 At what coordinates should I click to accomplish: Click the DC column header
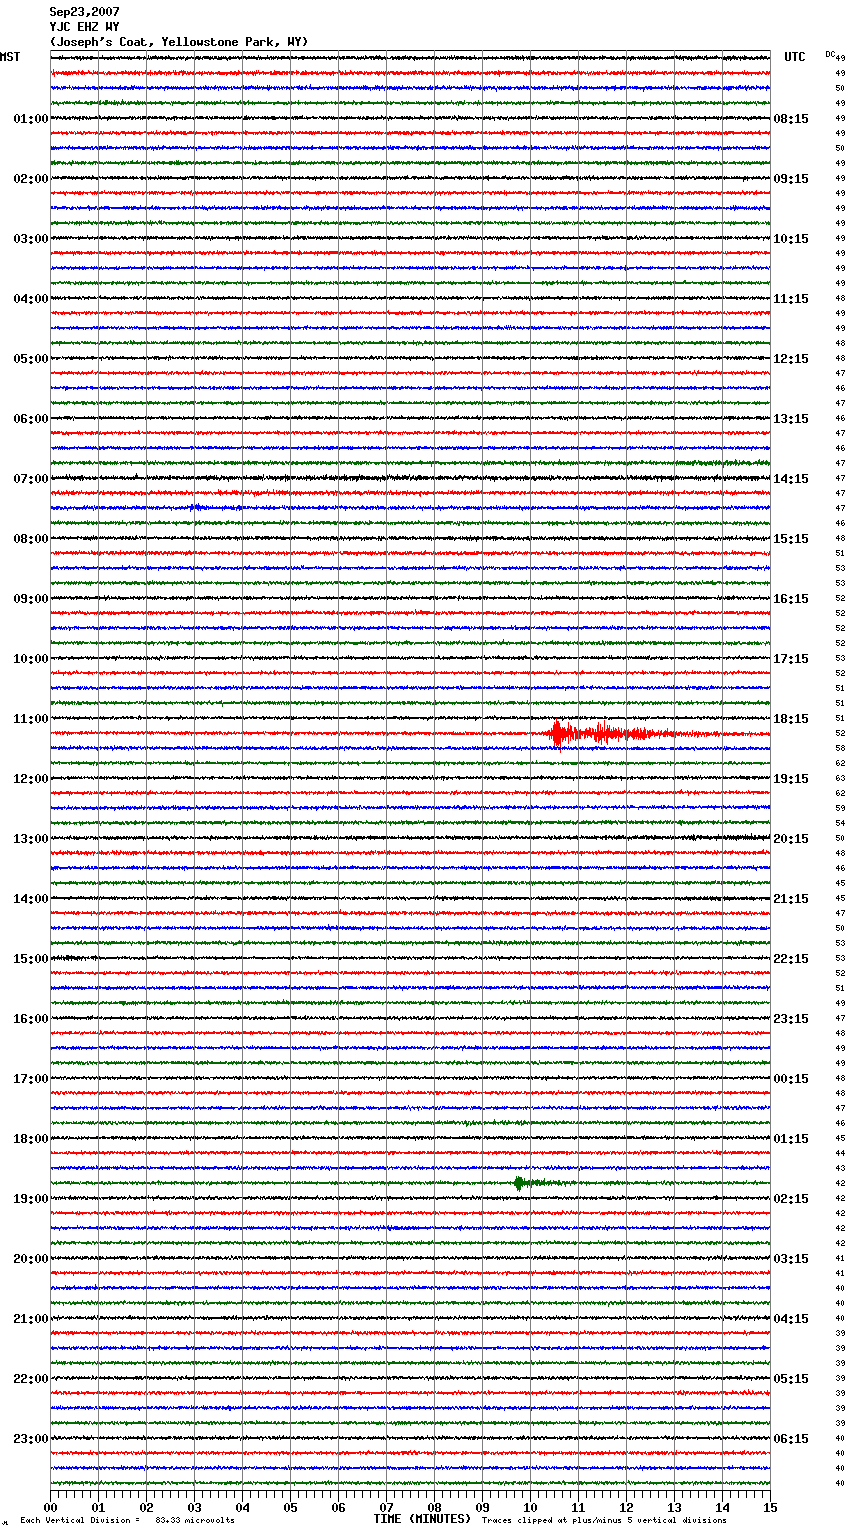830,54
